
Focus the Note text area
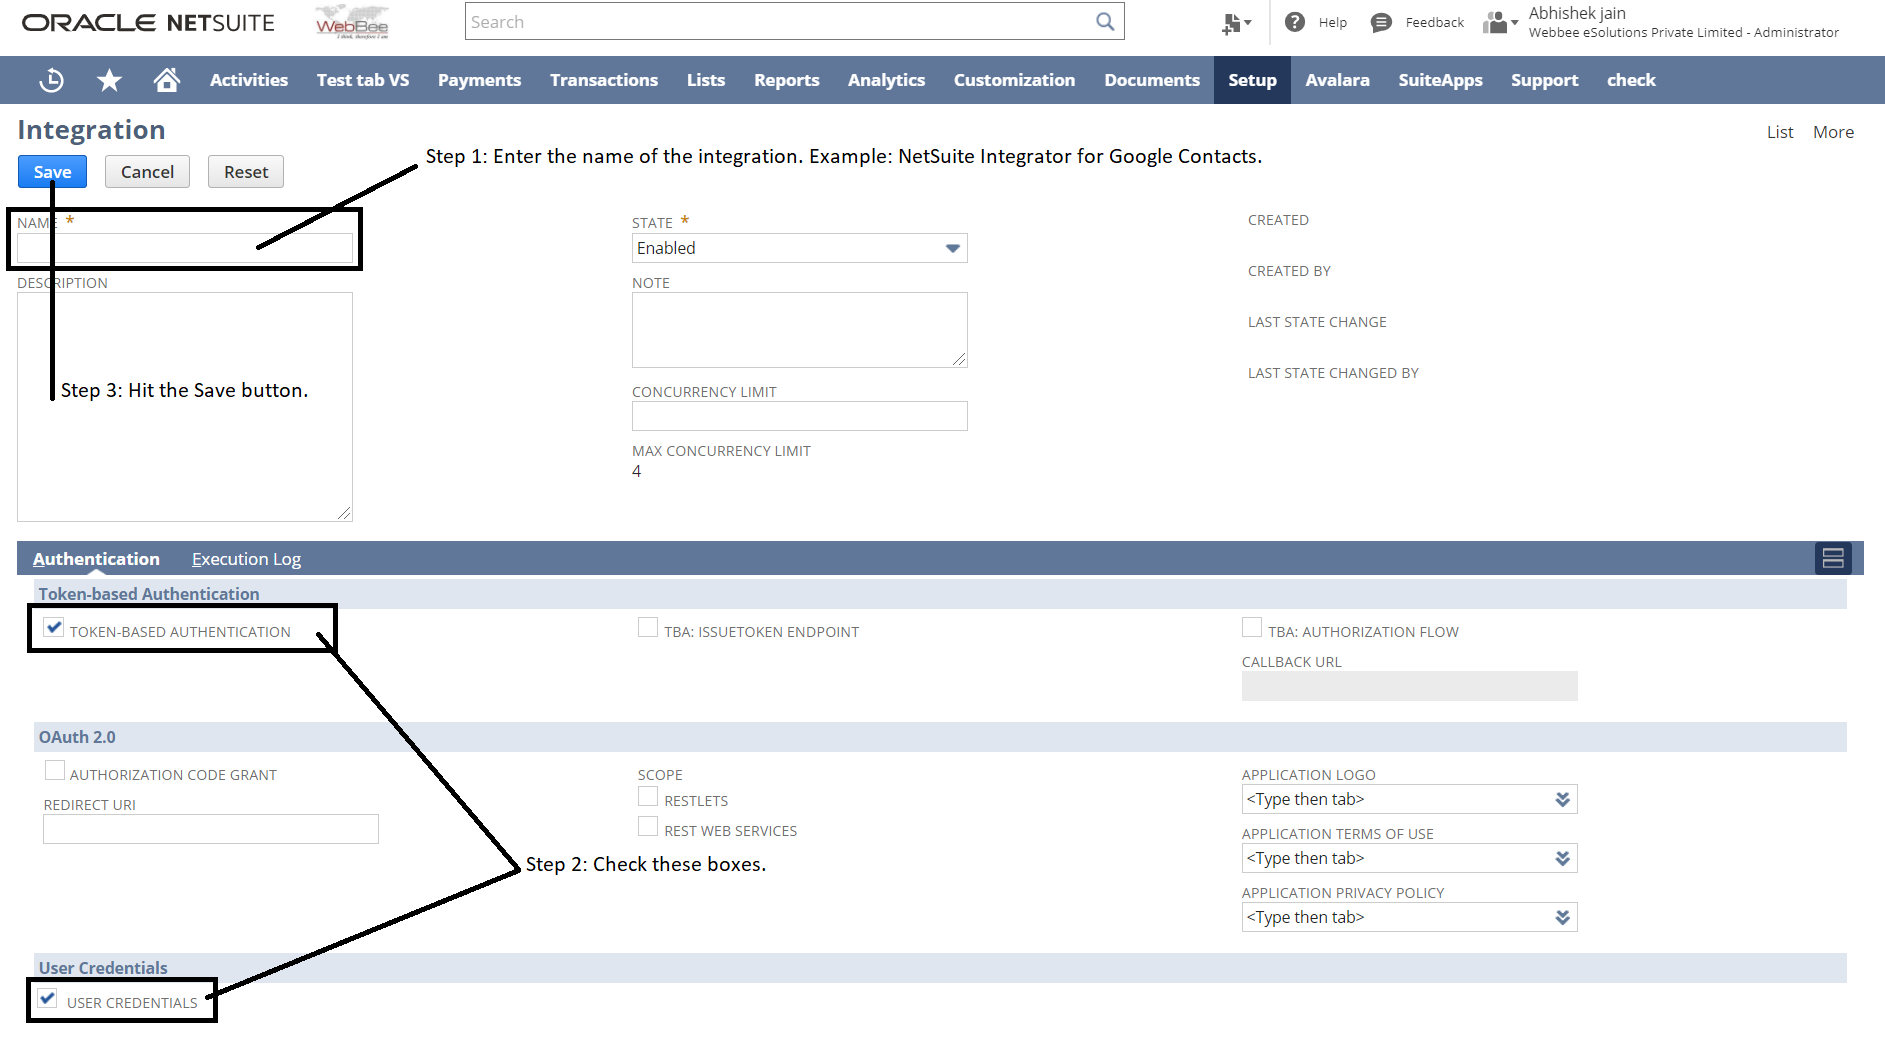coord(799,330)
